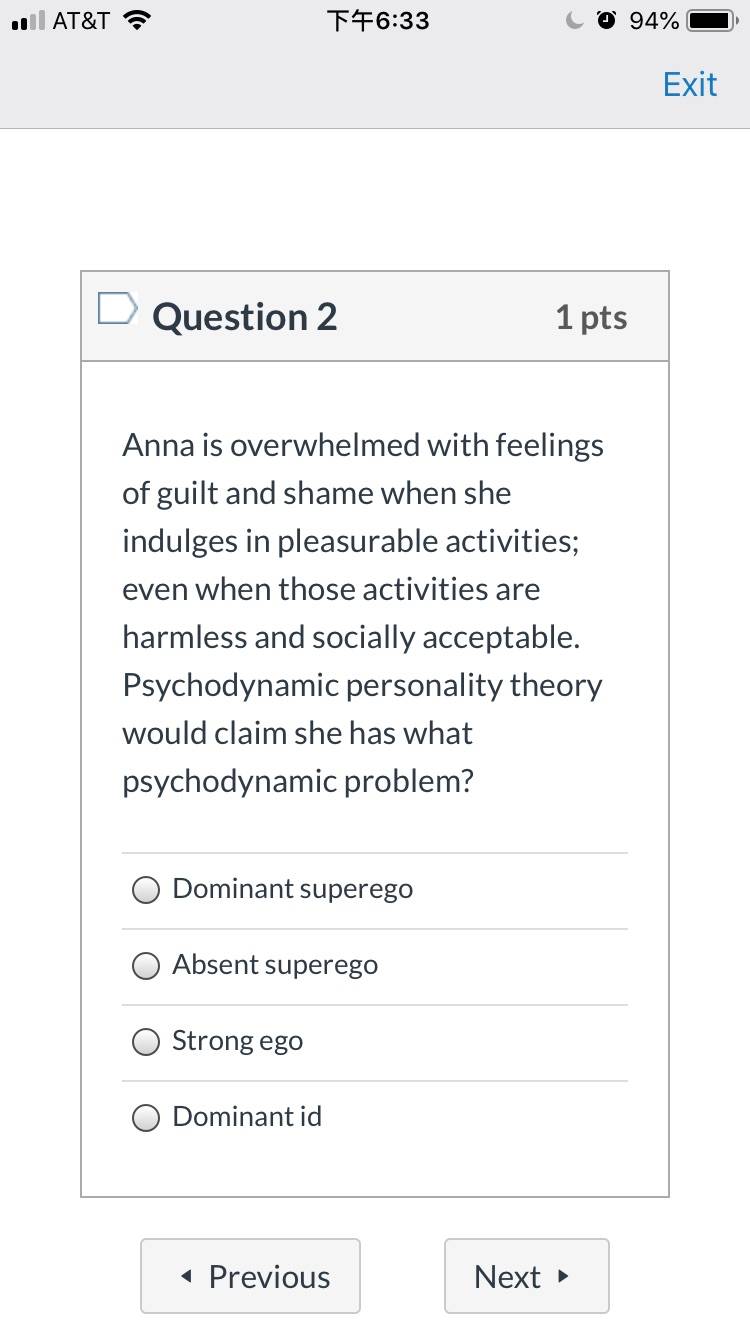The height and width of the screenshot is (1334, 750).
Task: Select the Strong ego radio button
Action: (147, 1042)
